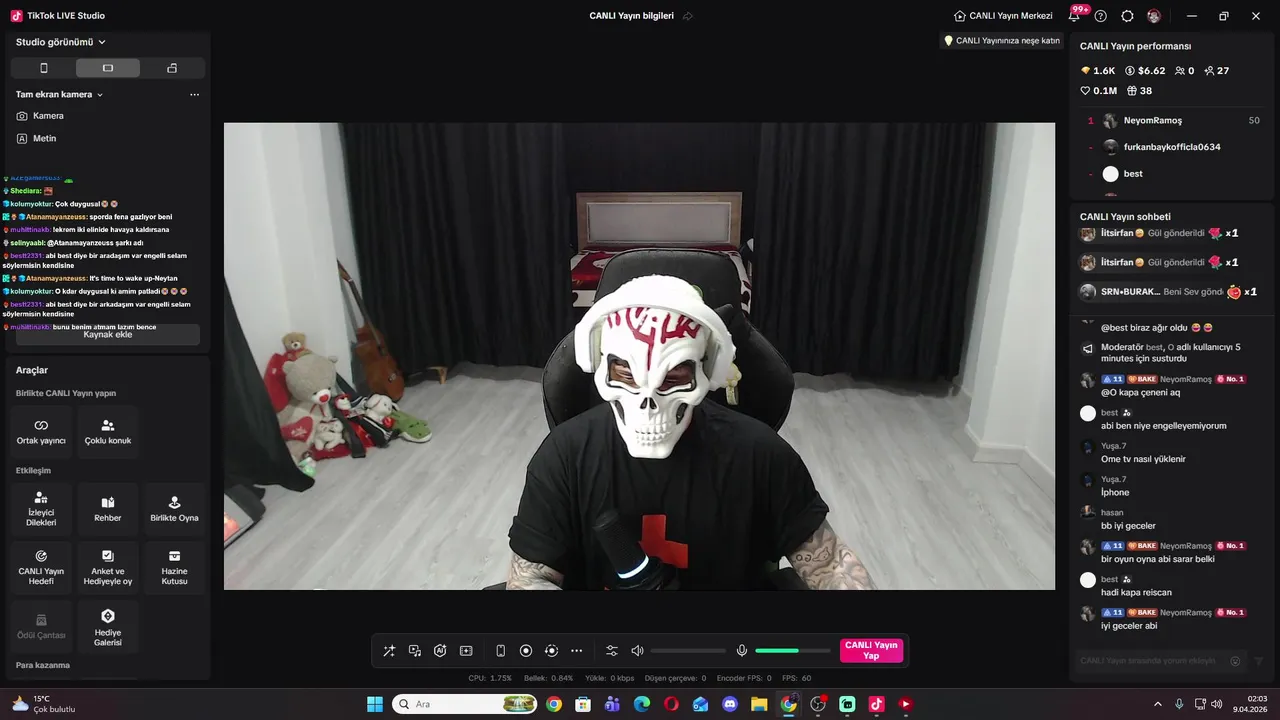The image size is (1280, 720).
Task: Adjust the green microphone volume slider
Action: coord(792,651)
